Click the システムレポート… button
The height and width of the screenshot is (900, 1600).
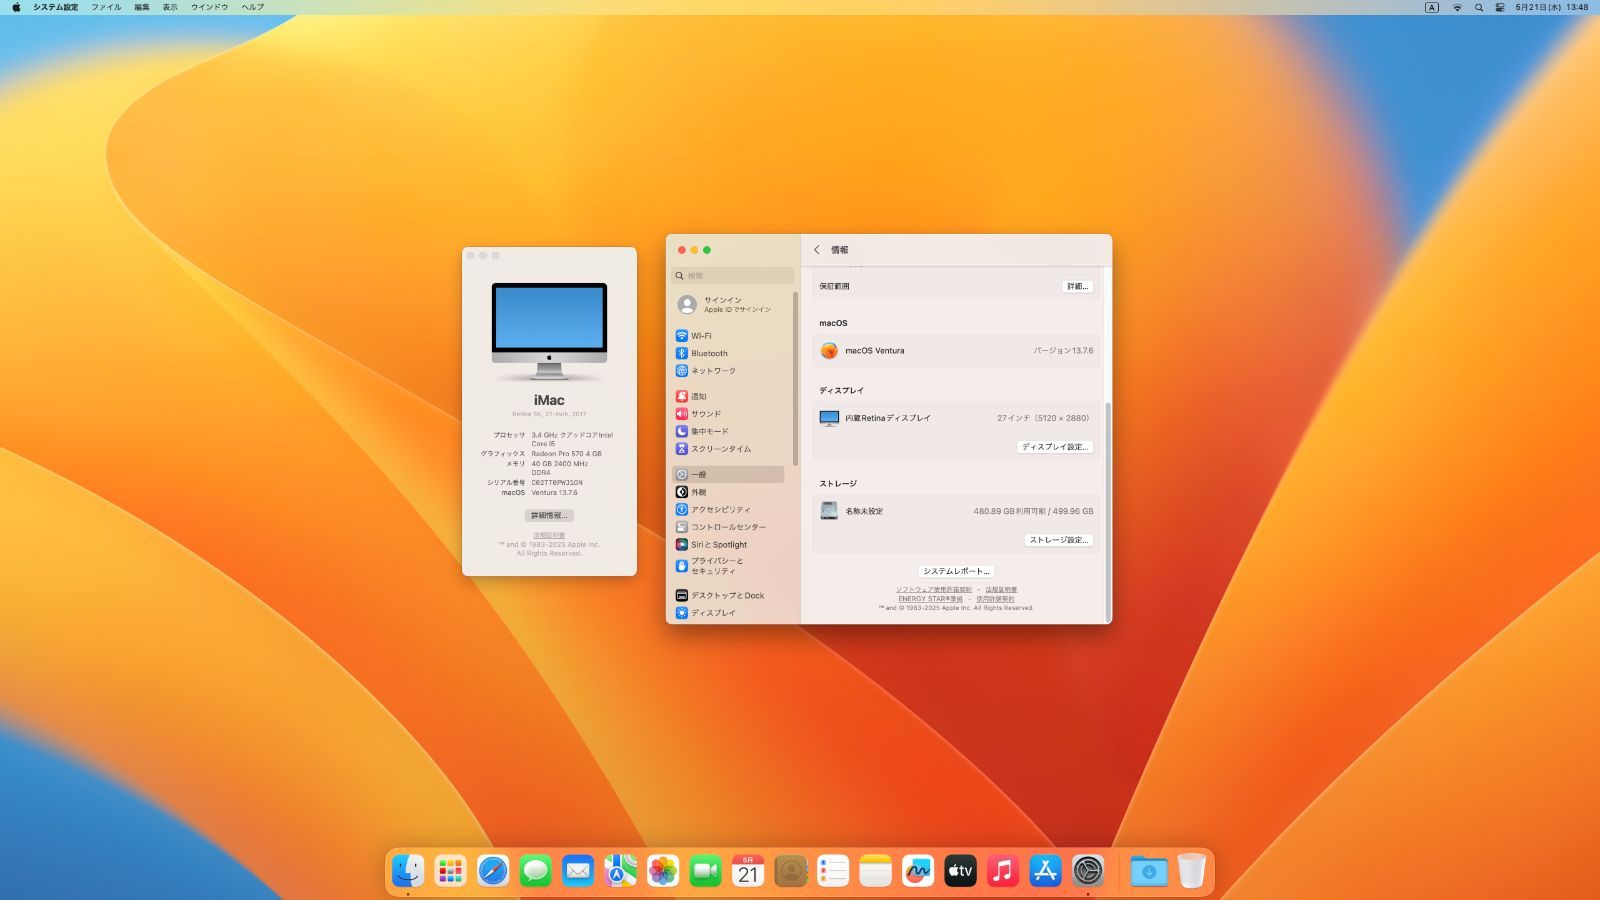pos(956,571)
